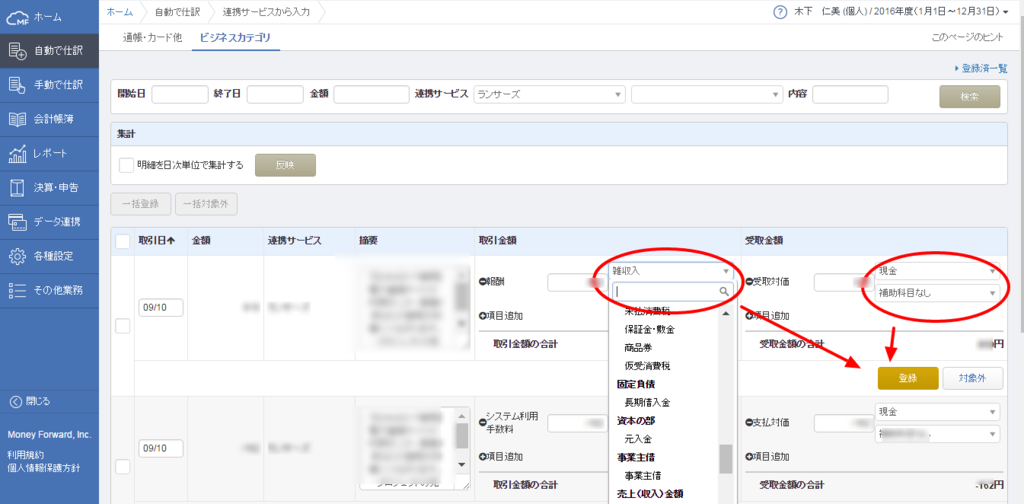Open the レポート chart icon
Screen dimensions: 1024x504
click(17, 153)
